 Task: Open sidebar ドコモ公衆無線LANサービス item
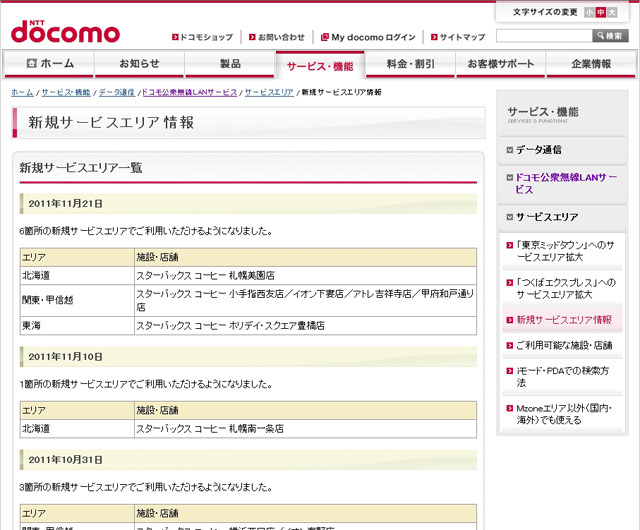(x=566, y=183)
